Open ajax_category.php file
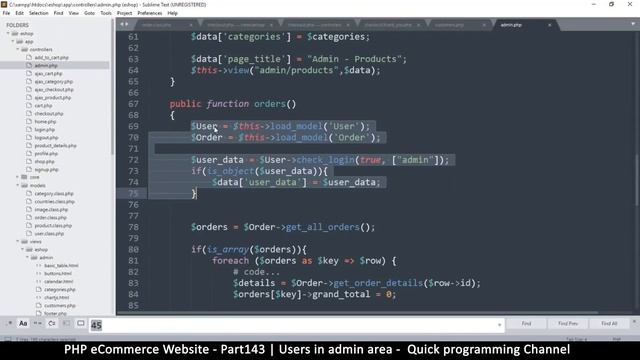 pos(53,82)
